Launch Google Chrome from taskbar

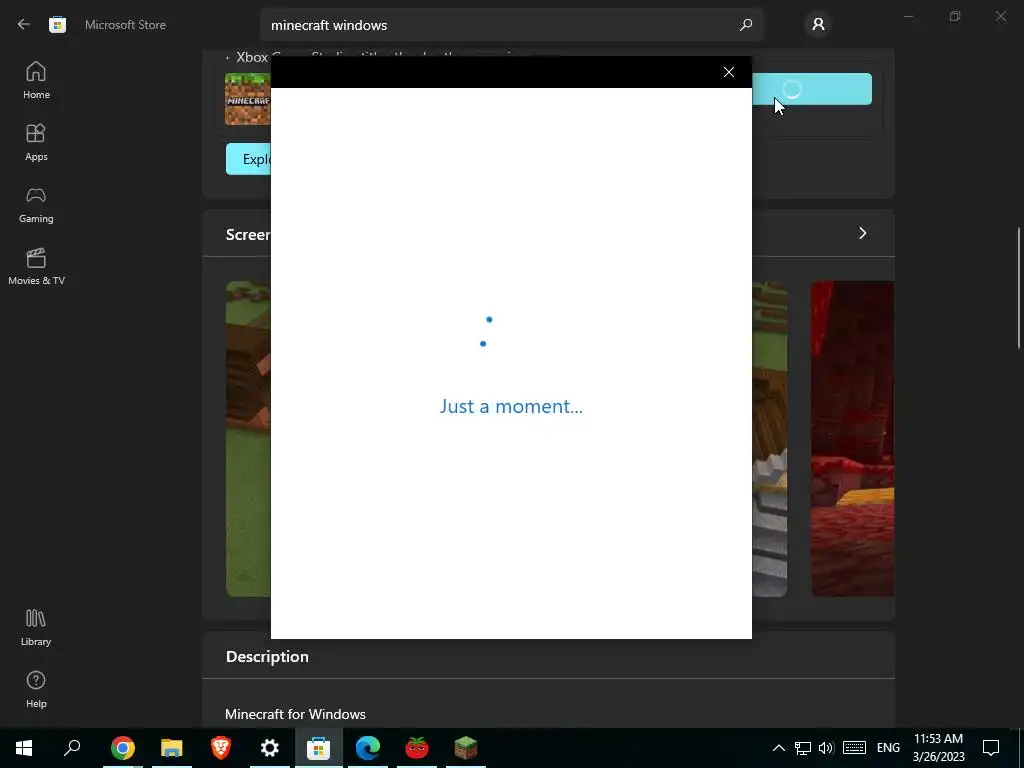pos(122,747)
